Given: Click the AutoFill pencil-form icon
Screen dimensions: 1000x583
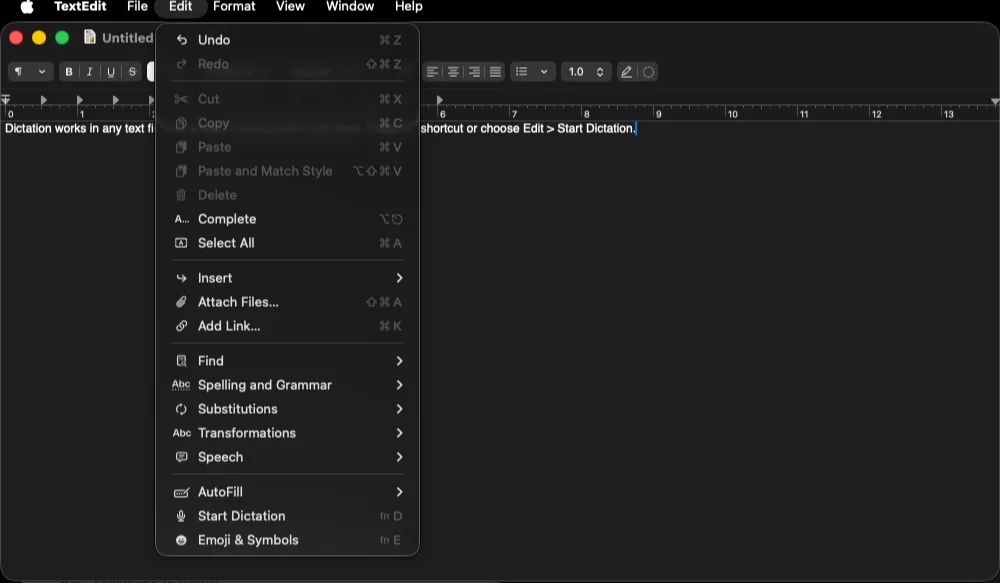Looking at the screenshot, I should pyautogui.click(x=181, y=492).
